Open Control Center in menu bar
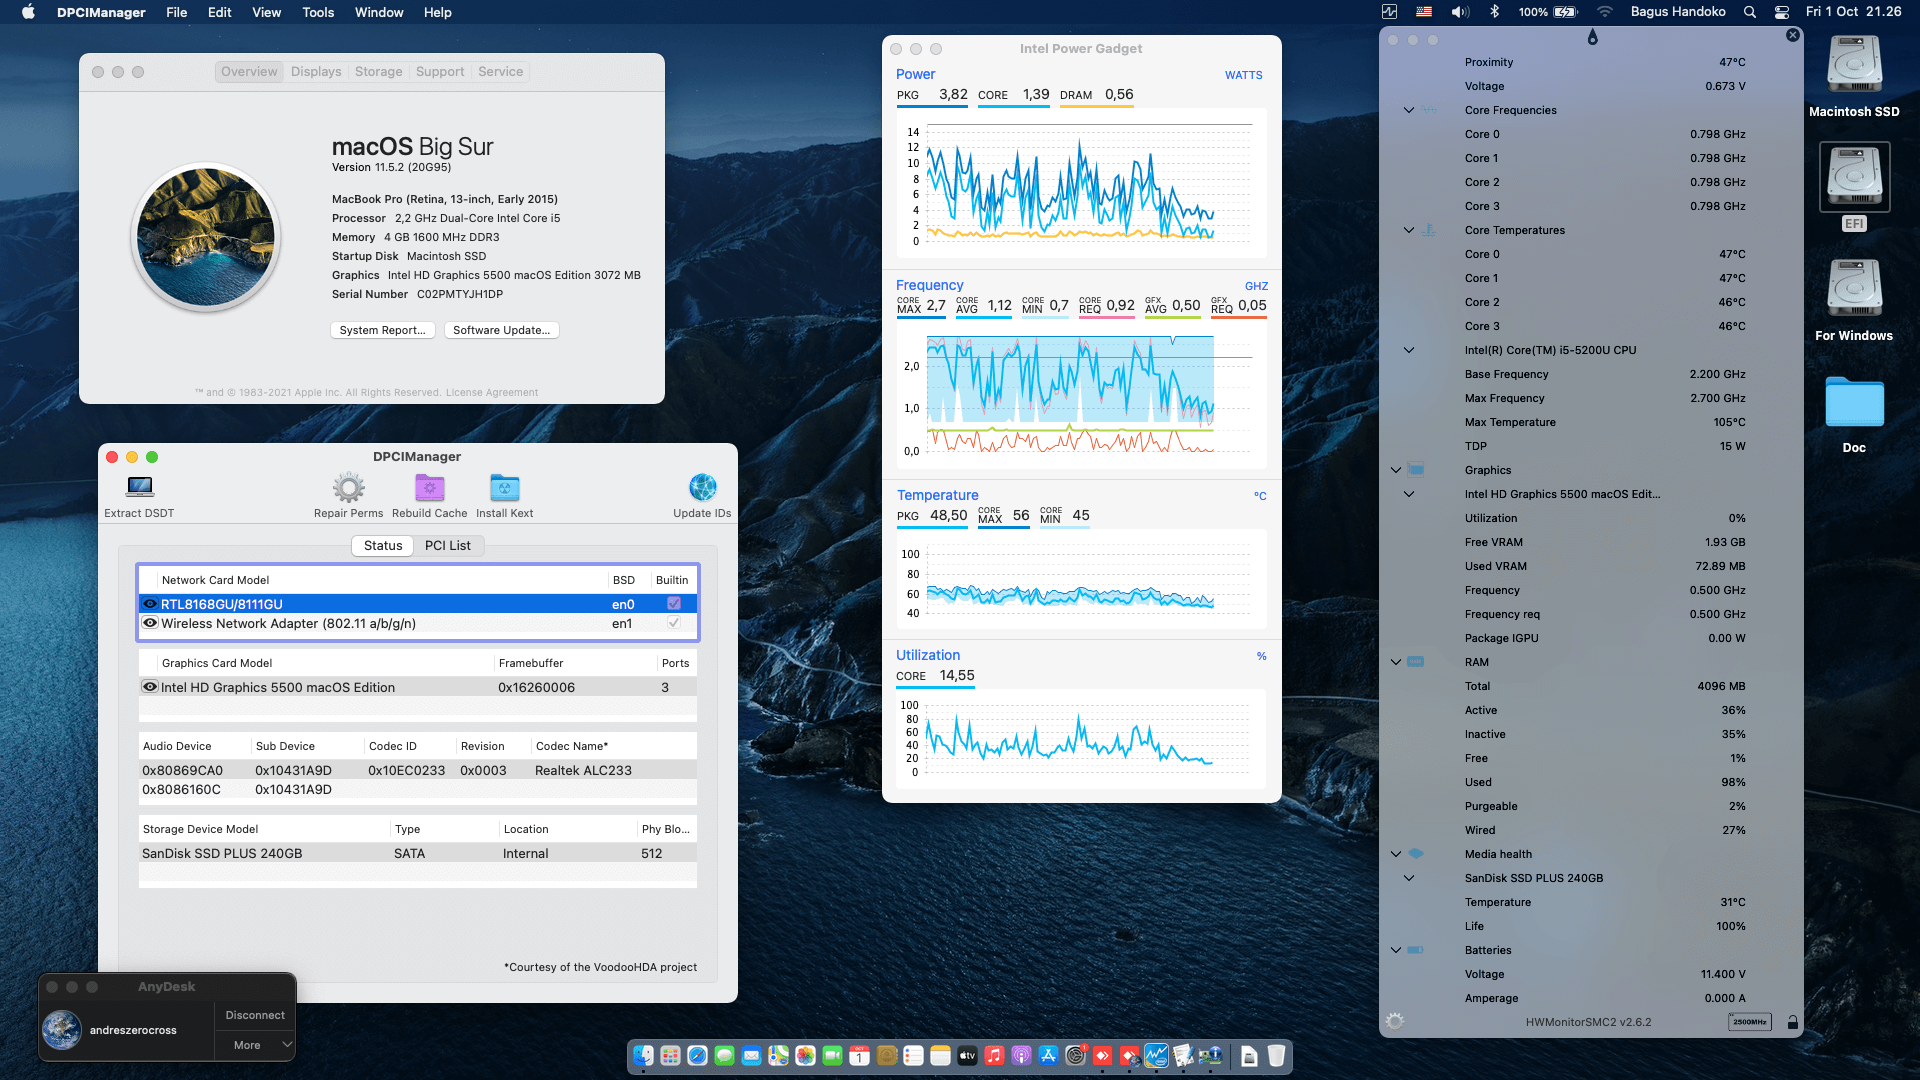 click(x=1782, y=12)
